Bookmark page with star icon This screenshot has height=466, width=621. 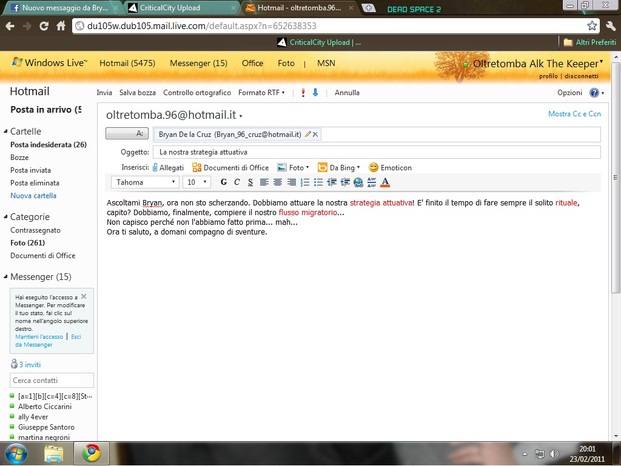(x=592, y=26)
